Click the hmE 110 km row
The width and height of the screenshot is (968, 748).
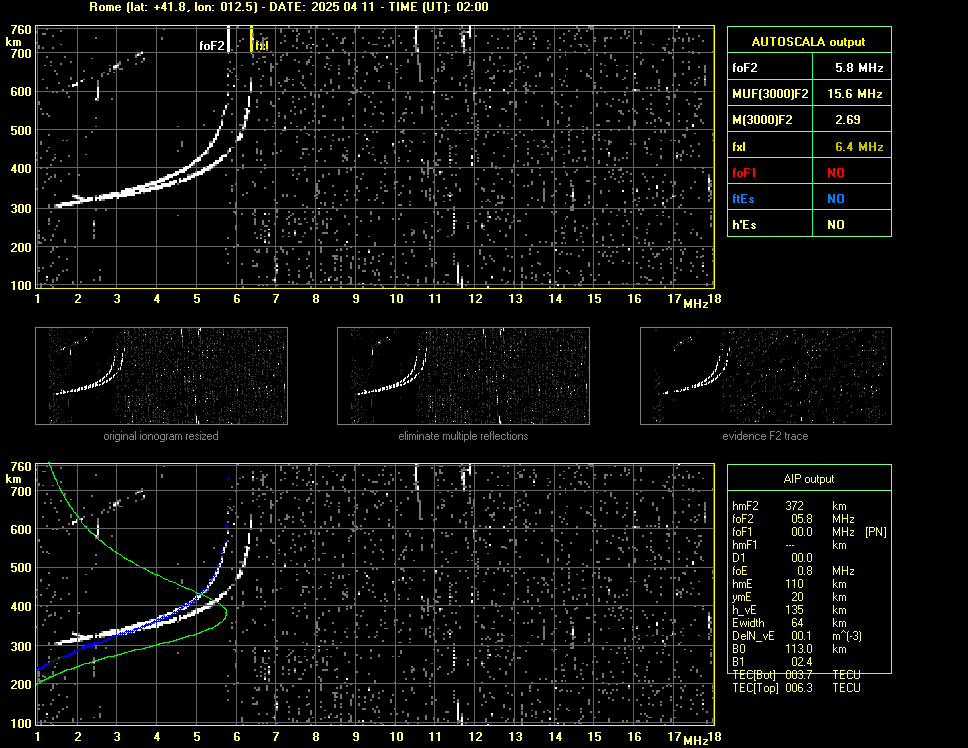[x=789, y=584]
